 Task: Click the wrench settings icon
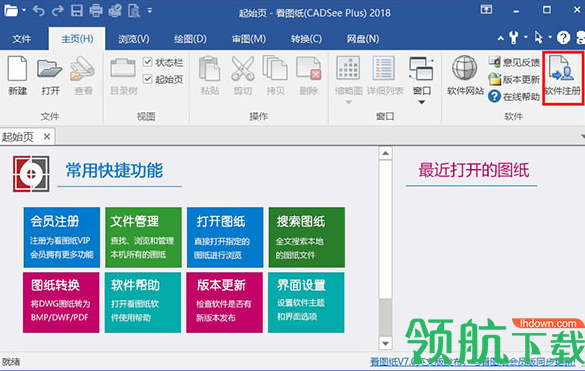(514, 37)
